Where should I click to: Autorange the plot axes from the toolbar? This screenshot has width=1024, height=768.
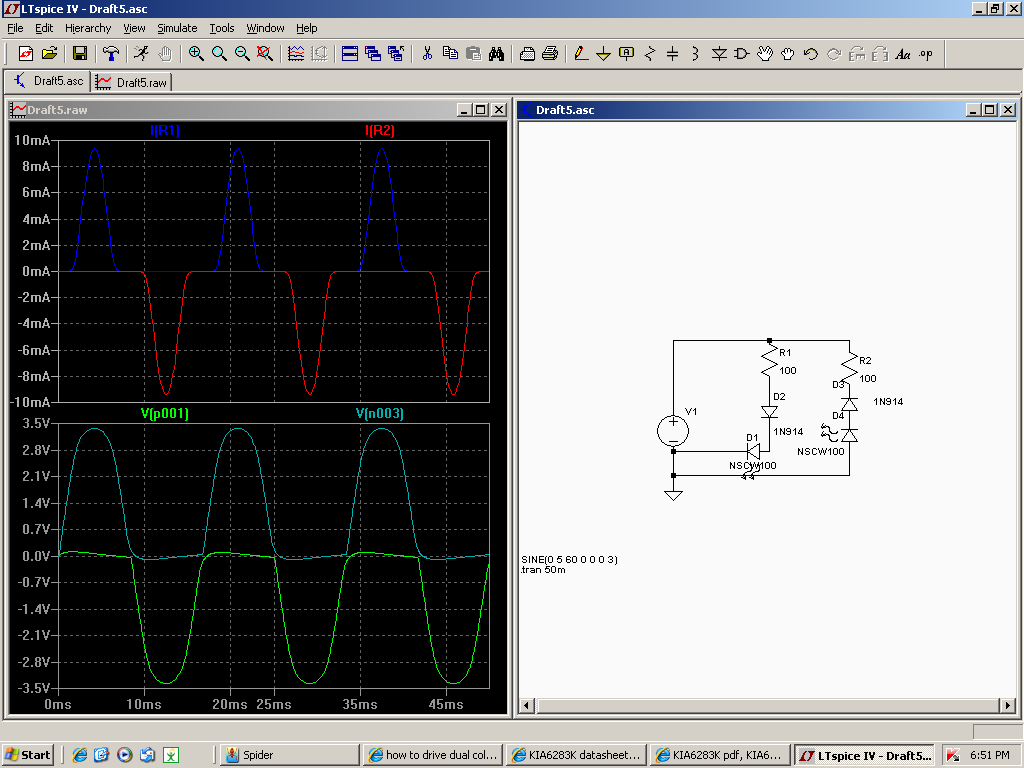[296, 54]
